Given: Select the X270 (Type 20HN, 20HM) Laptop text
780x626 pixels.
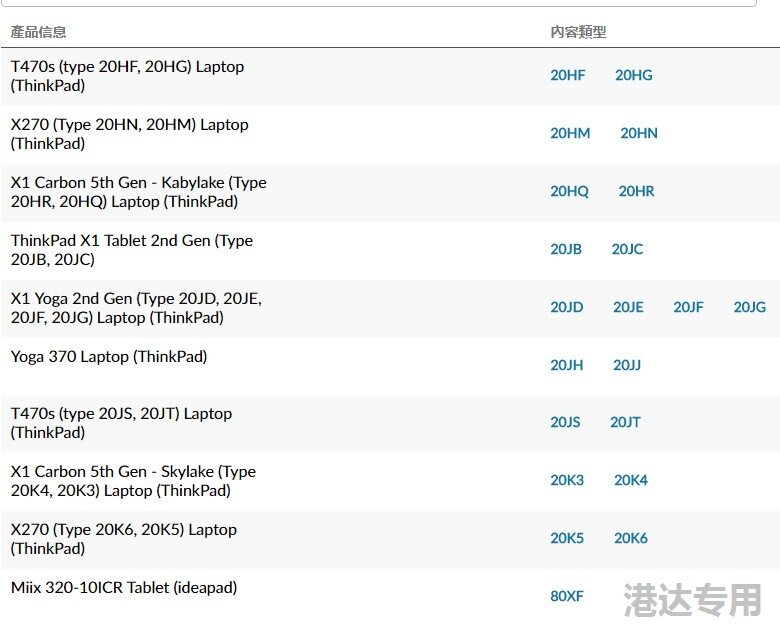Looking at the screenshot, I should (x=129, y=134).
